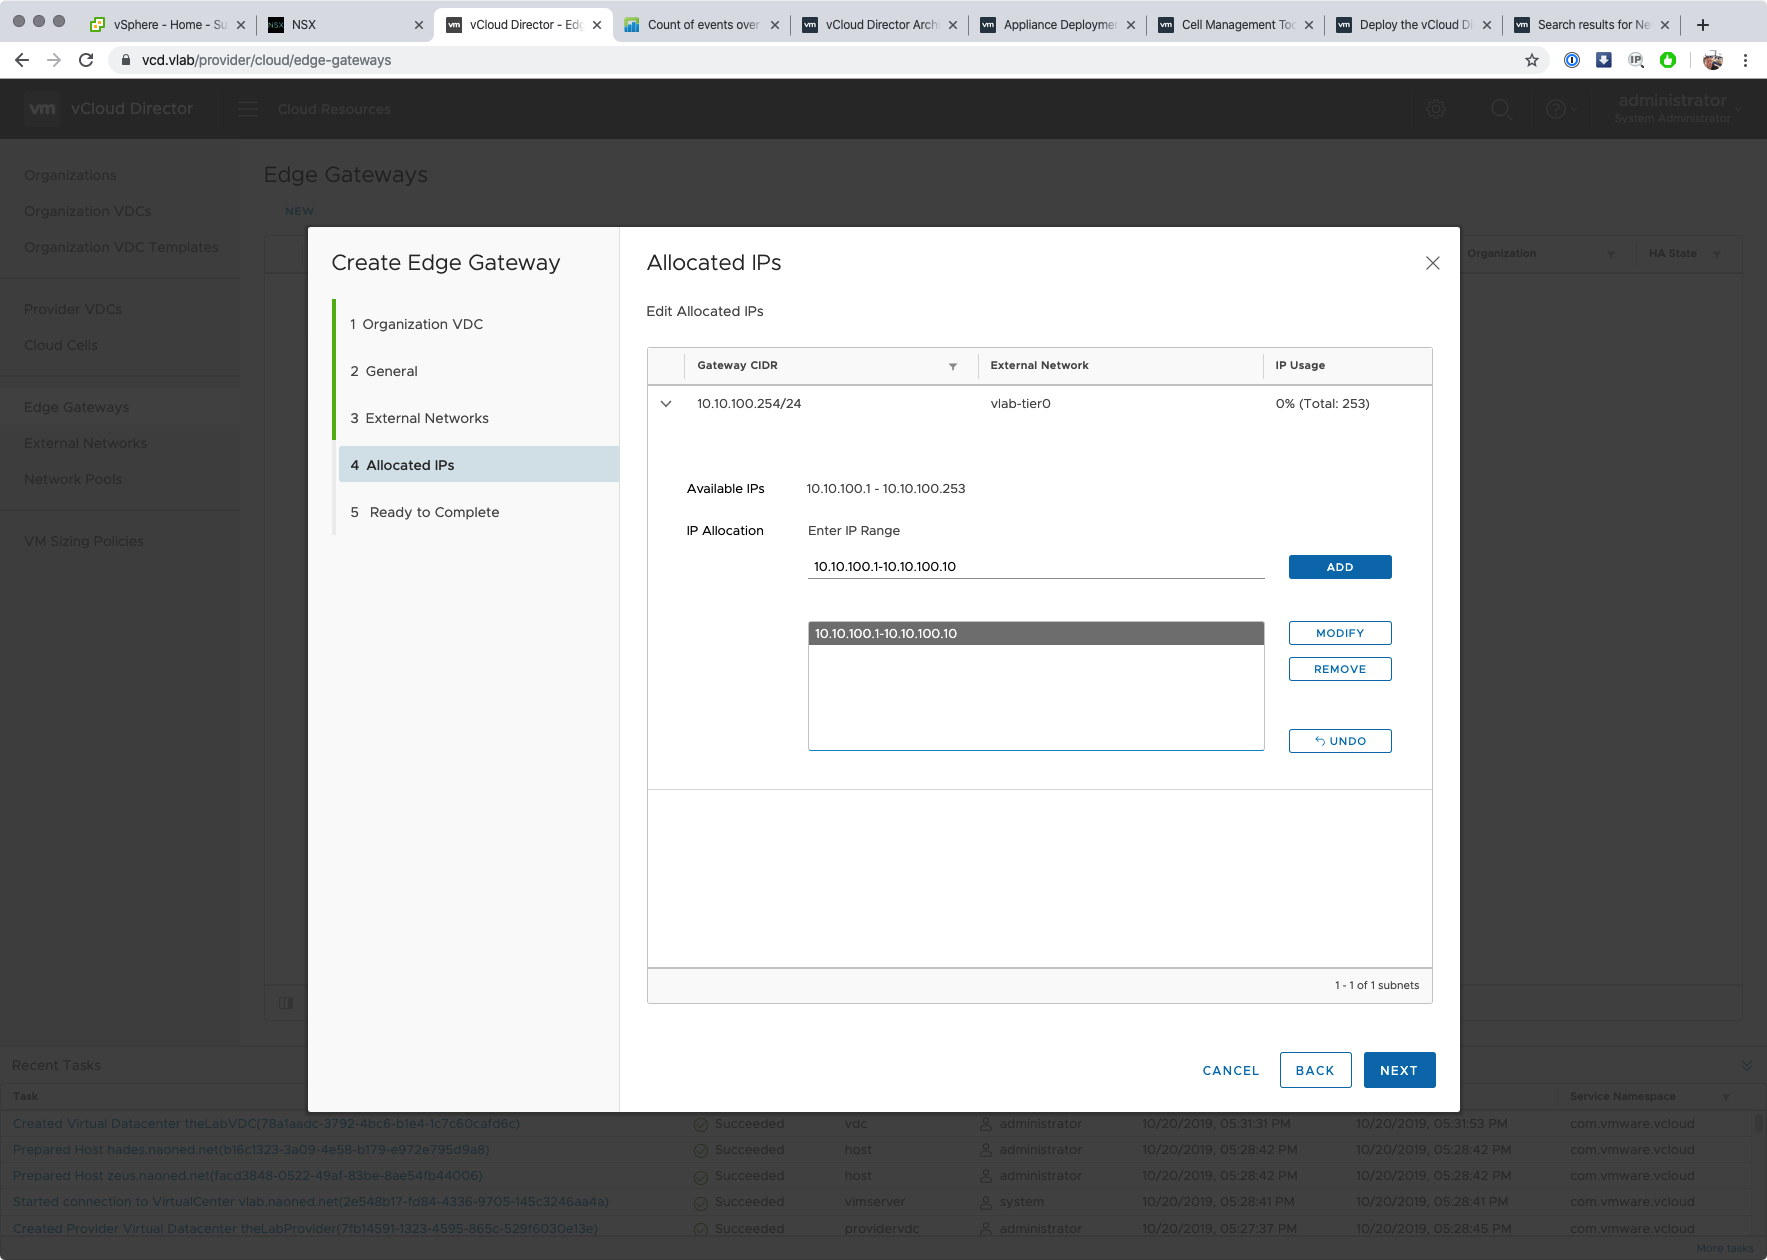Open Network Pools in the sidebar
1767x1260 pixels.
click(x=73, y=479)
